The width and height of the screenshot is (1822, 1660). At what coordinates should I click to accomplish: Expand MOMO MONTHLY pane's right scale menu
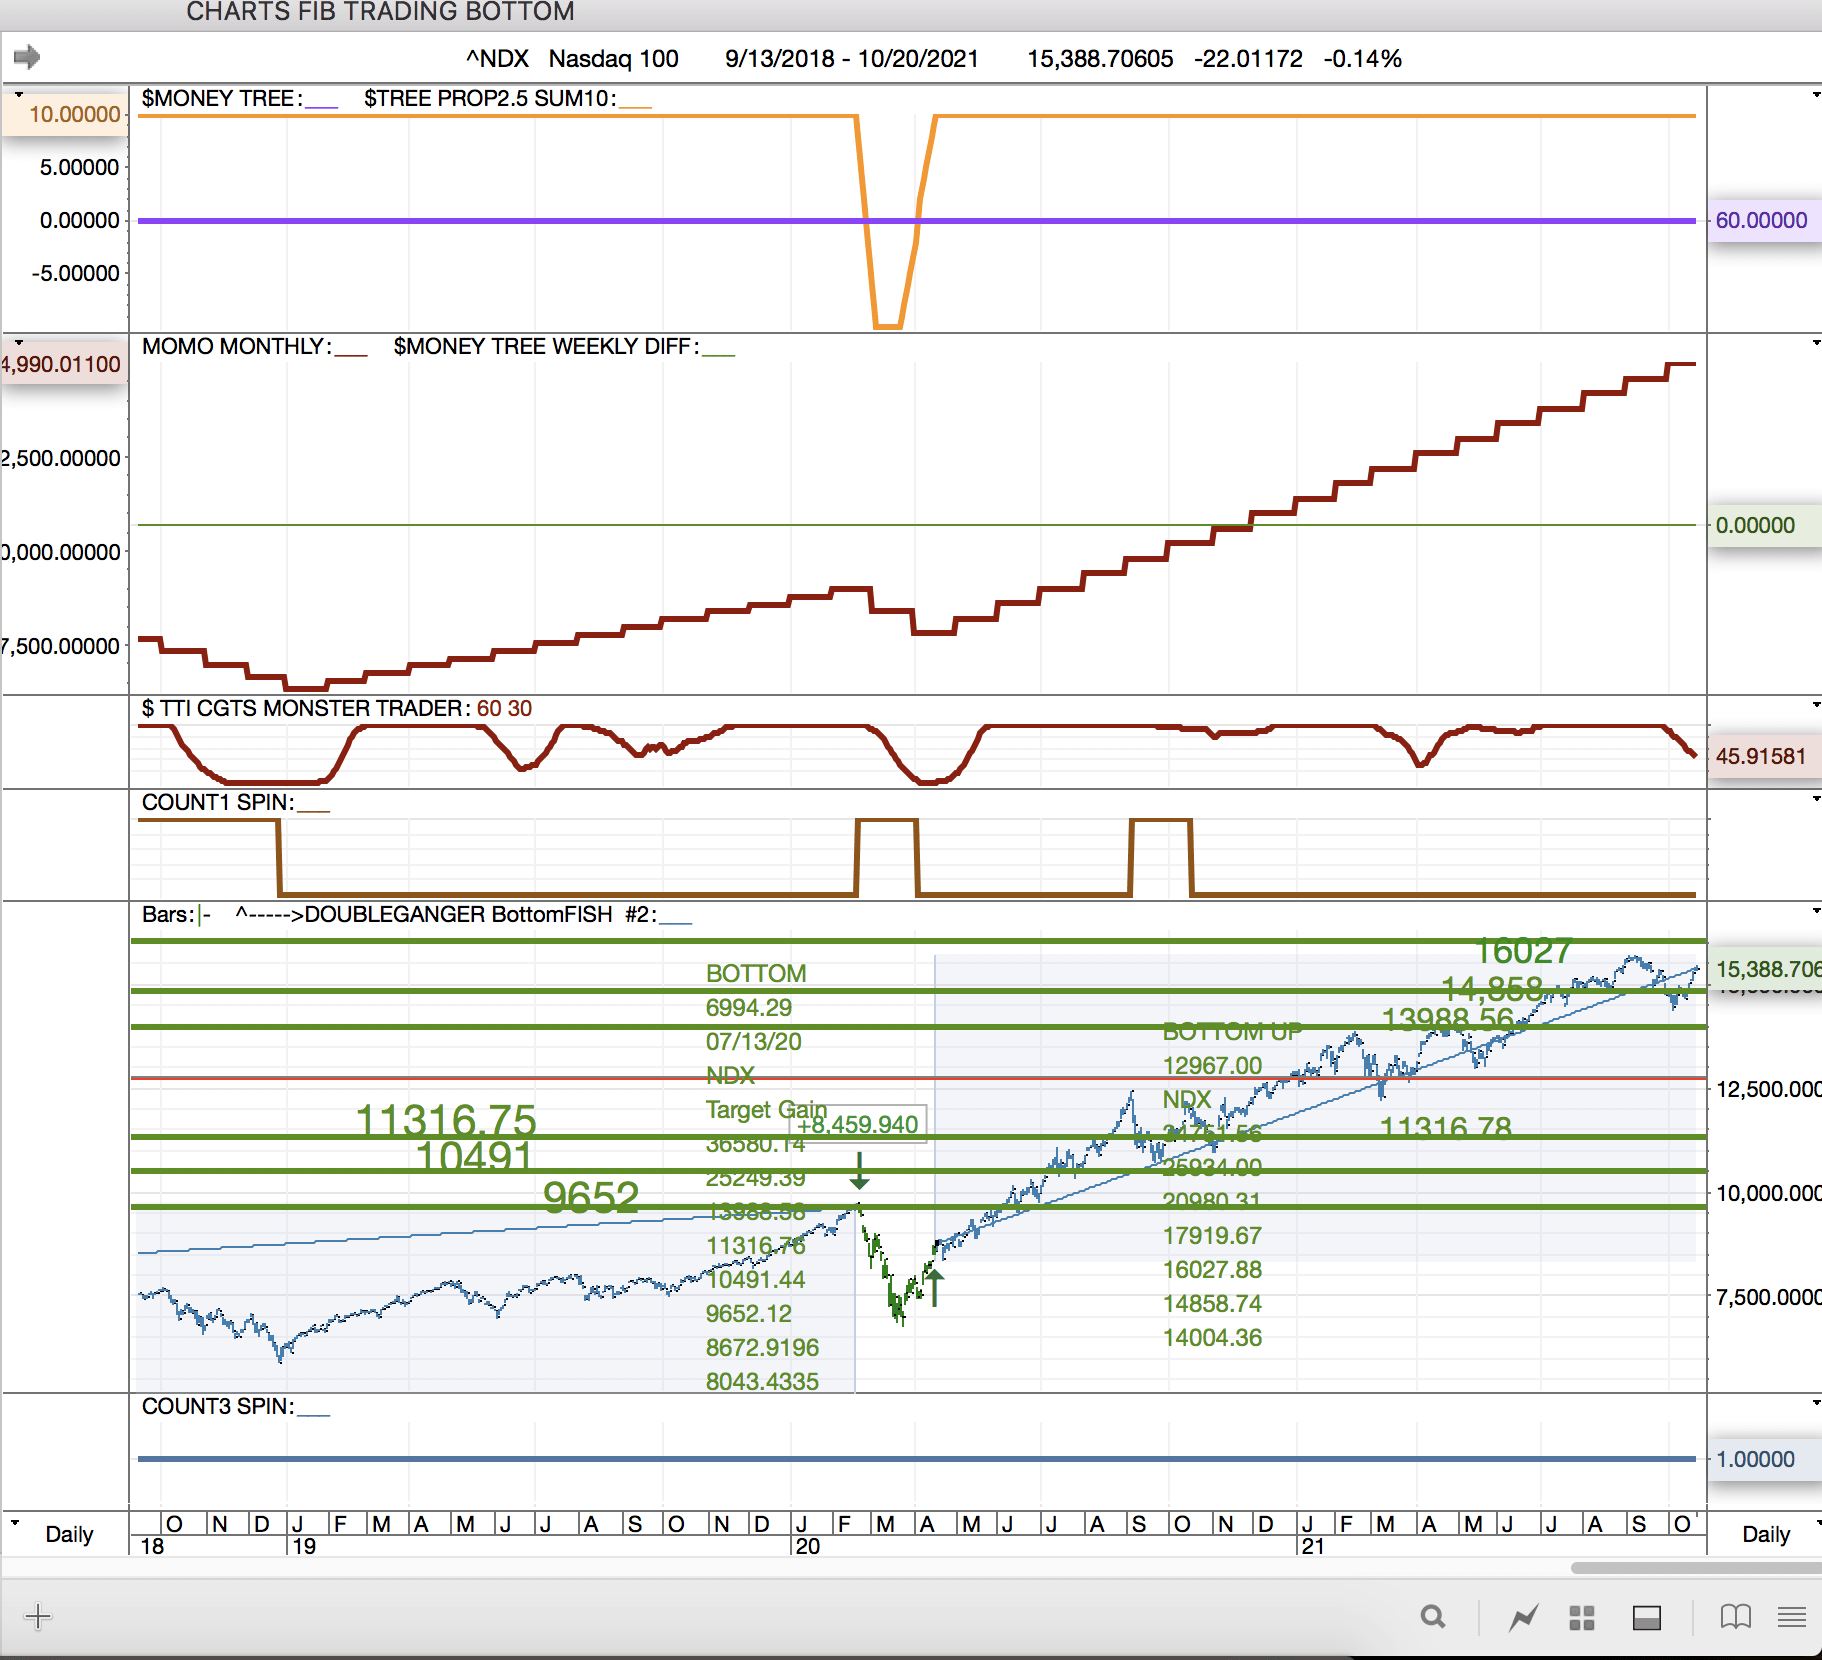pos(1815,343)
